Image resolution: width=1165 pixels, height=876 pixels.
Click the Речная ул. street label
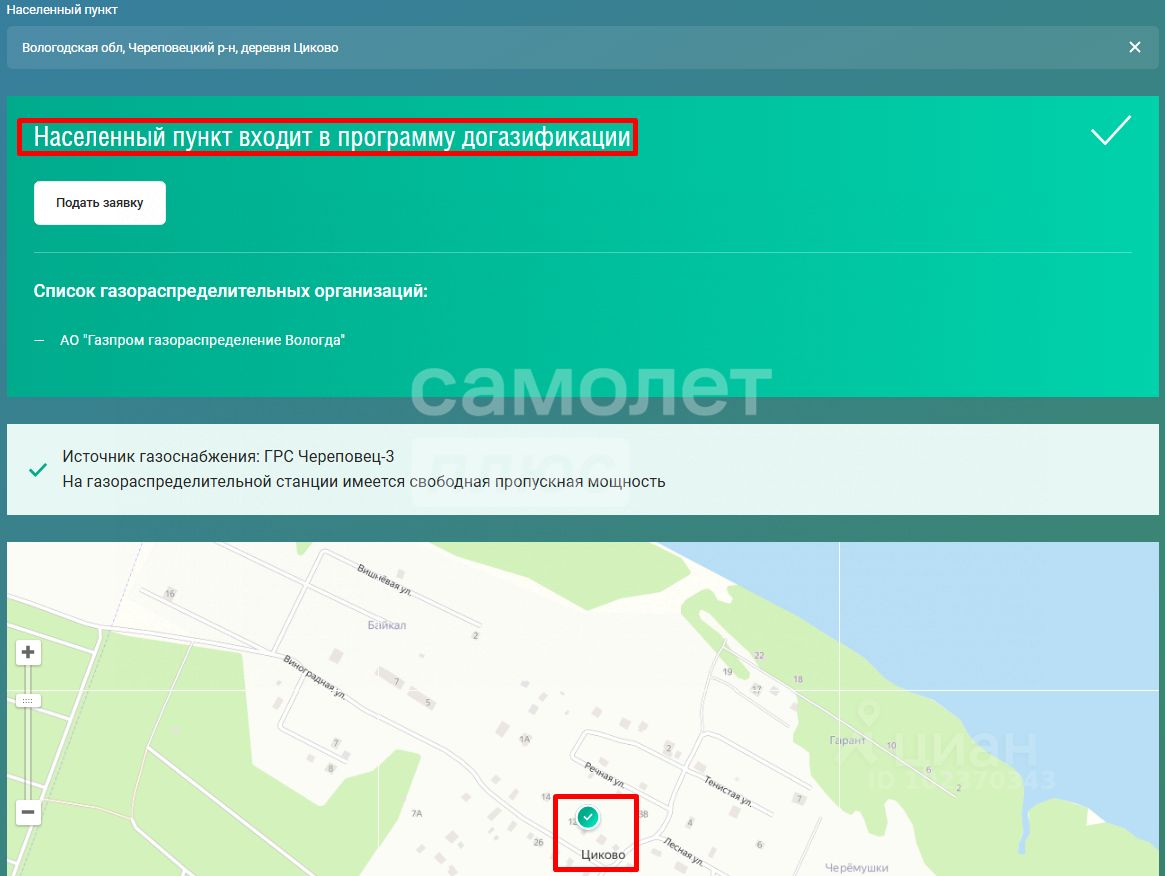[604, 775]
